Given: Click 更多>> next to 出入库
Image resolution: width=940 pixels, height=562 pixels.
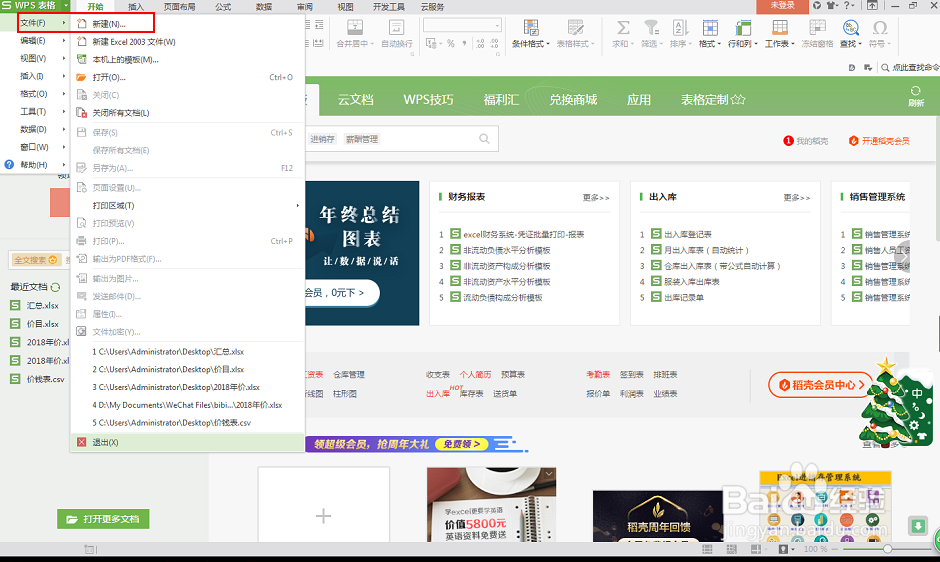Looking at the screenshot, I should coord(797,197).
